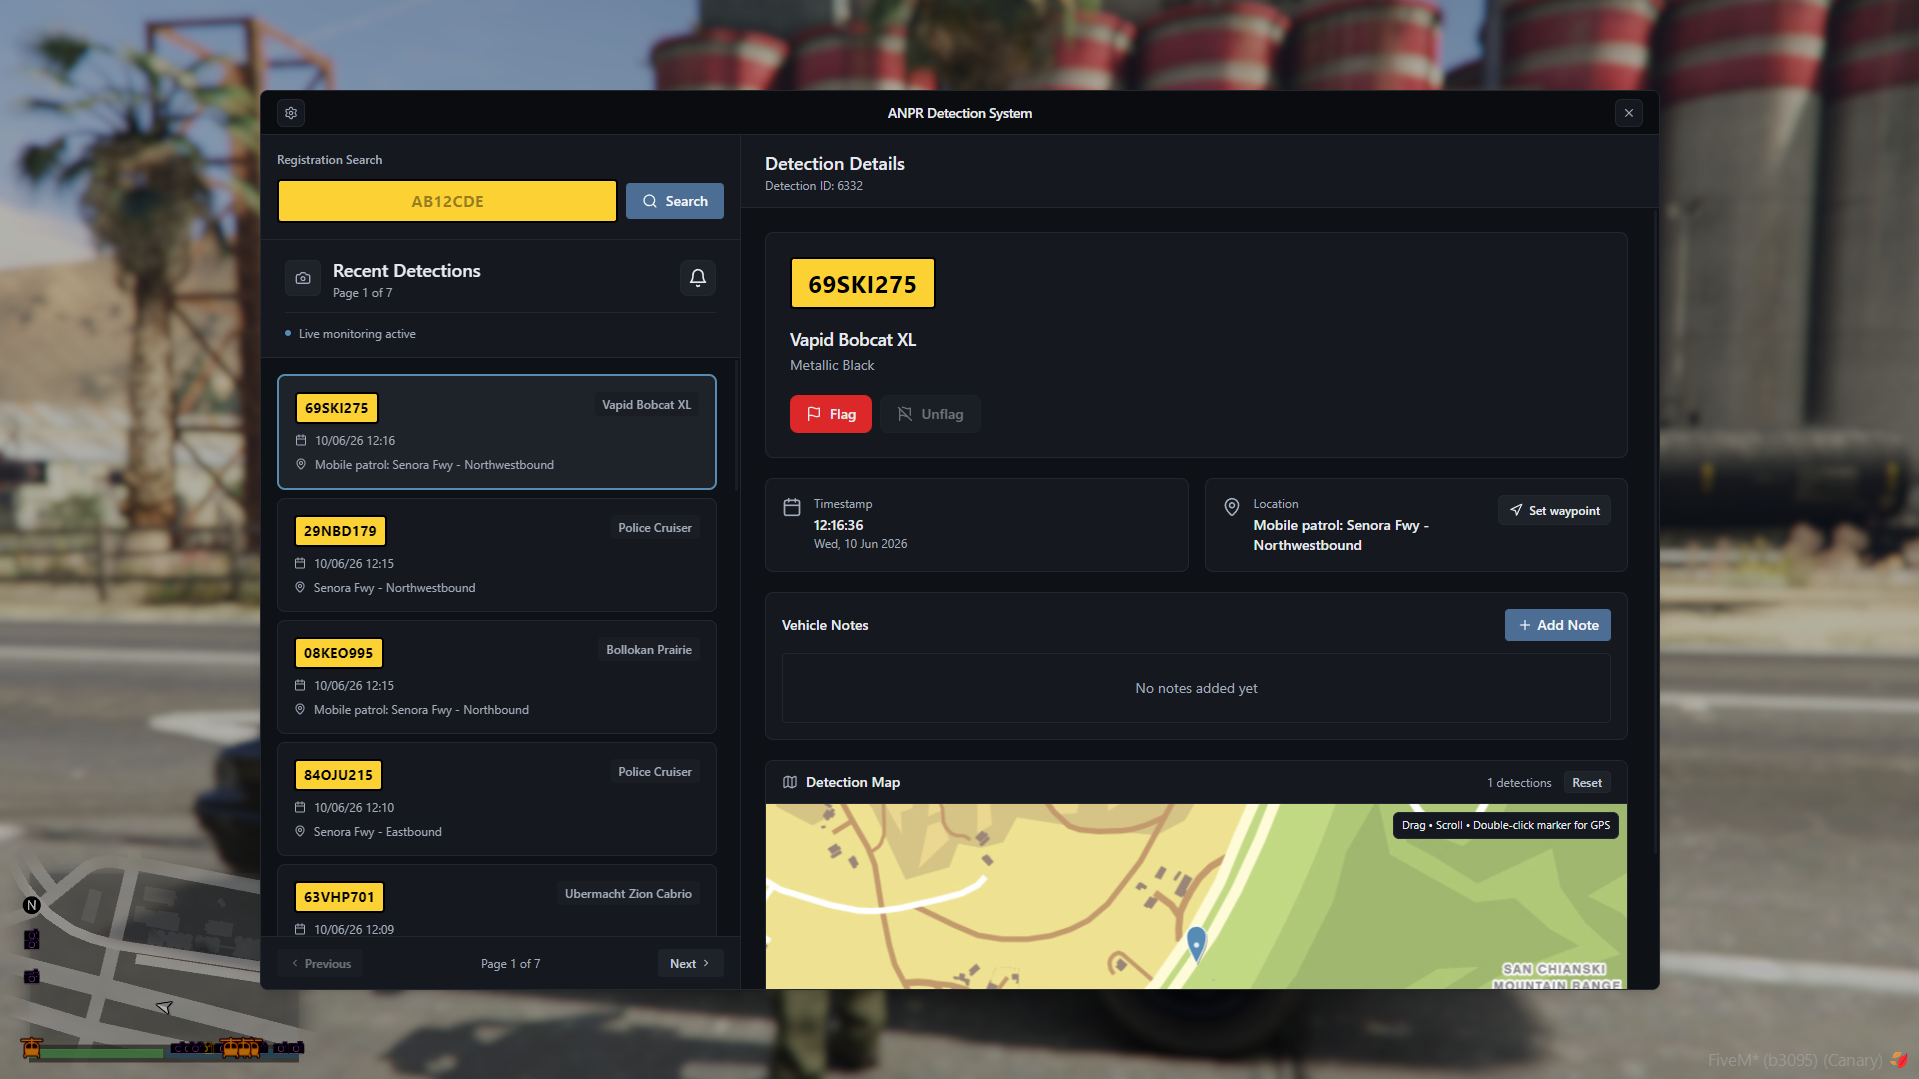Click the Detection ID: 6332 text
Viewport: 1919px width, 1079px height.
[x=814, y=186]
